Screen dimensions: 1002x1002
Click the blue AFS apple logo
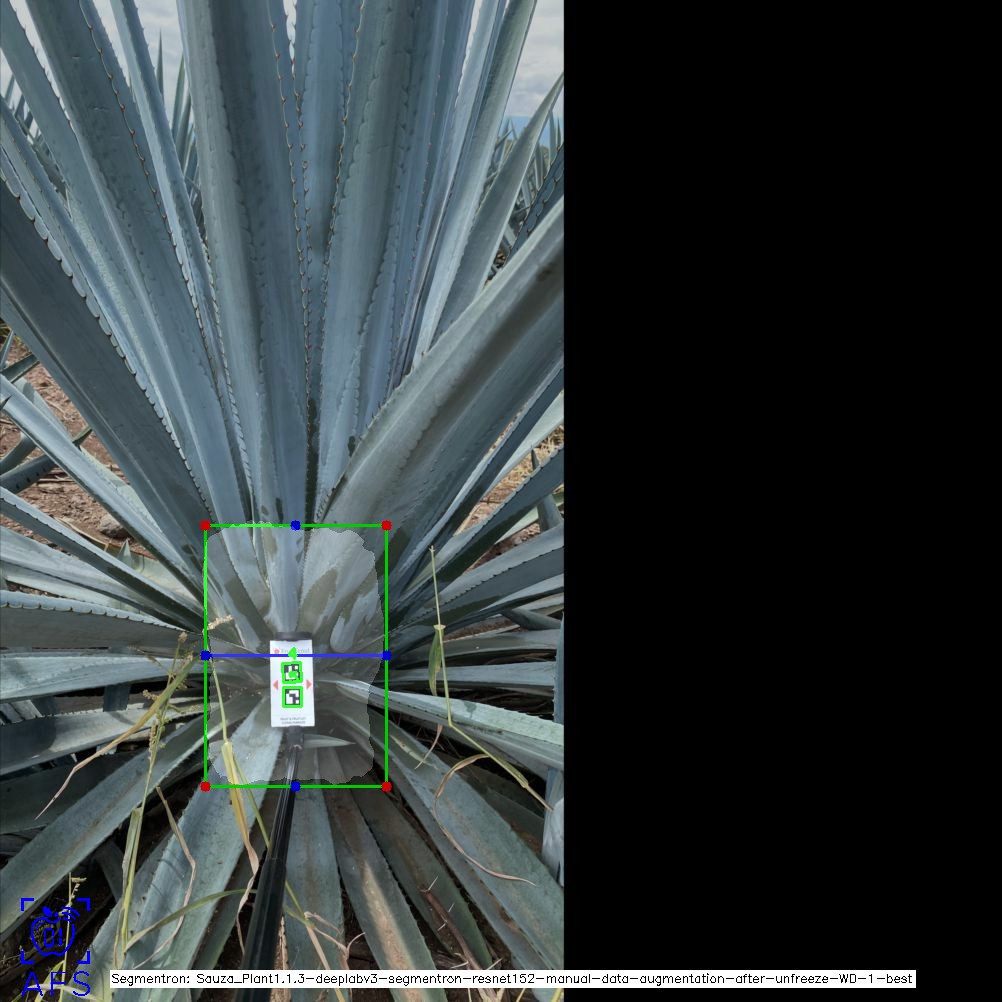(x=56, y=946)
